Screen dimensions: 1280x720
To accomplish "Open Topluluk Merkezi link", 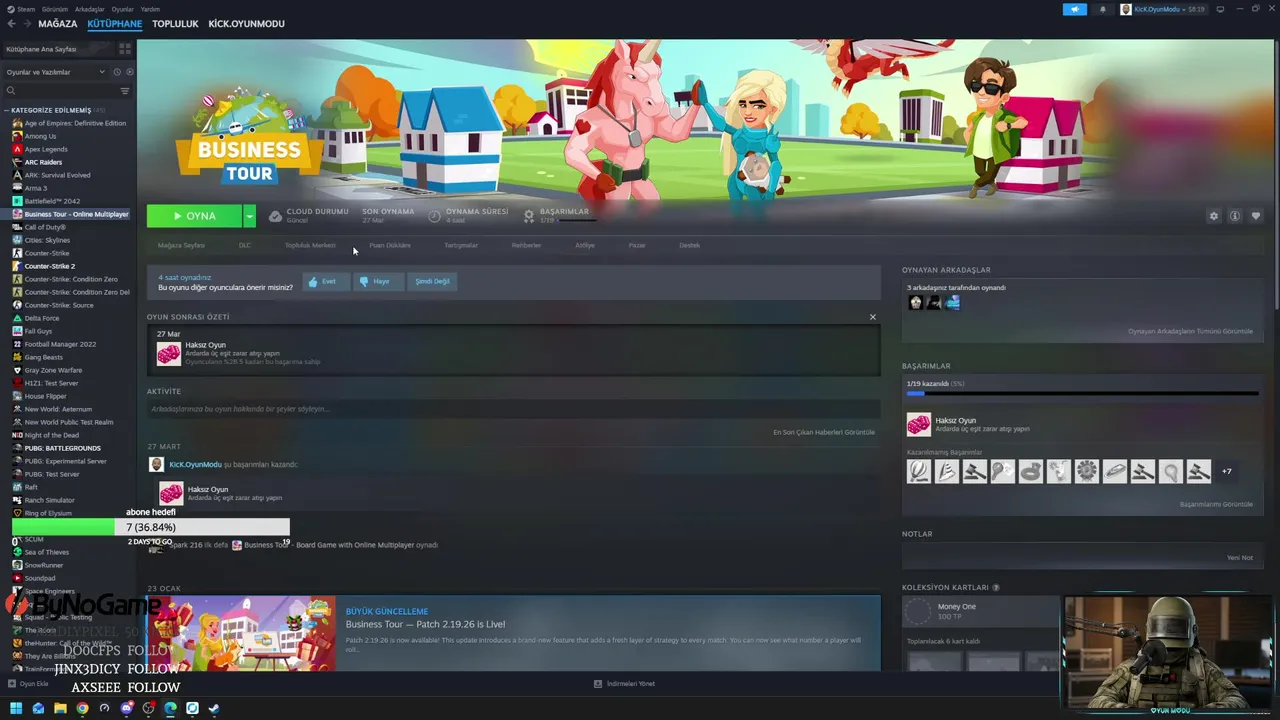I will coord(310,245).
